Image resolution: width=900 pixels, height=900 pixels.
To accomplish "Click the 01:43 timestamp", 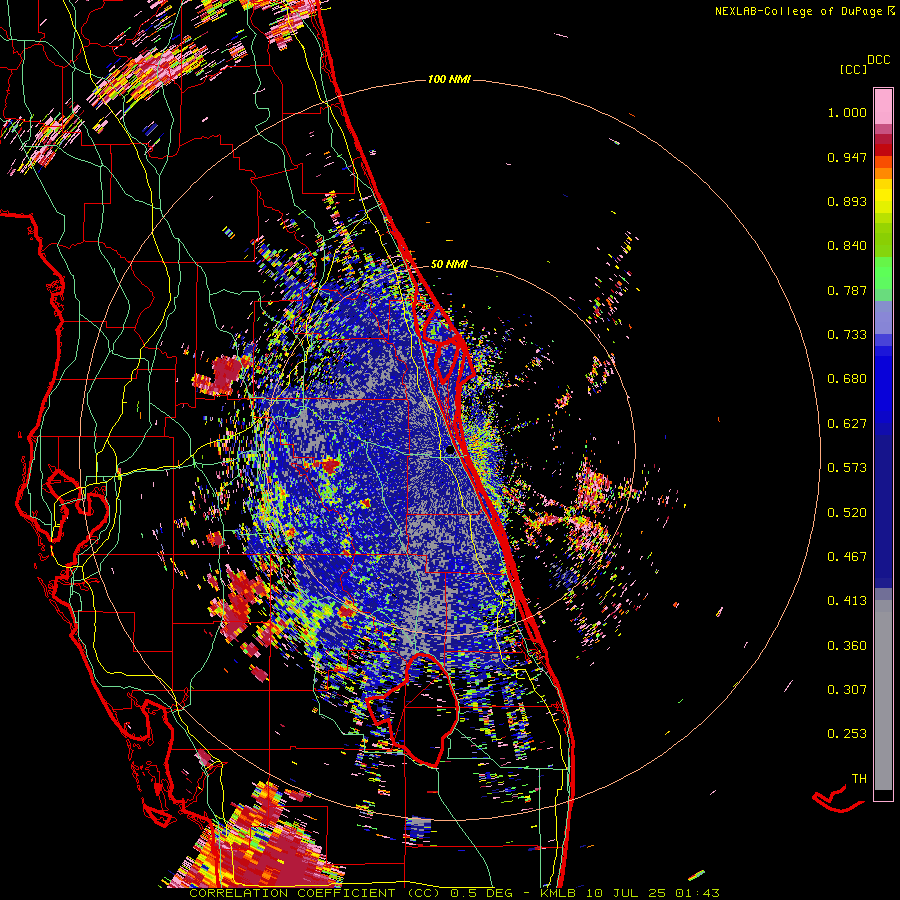I will click(697, 893).
